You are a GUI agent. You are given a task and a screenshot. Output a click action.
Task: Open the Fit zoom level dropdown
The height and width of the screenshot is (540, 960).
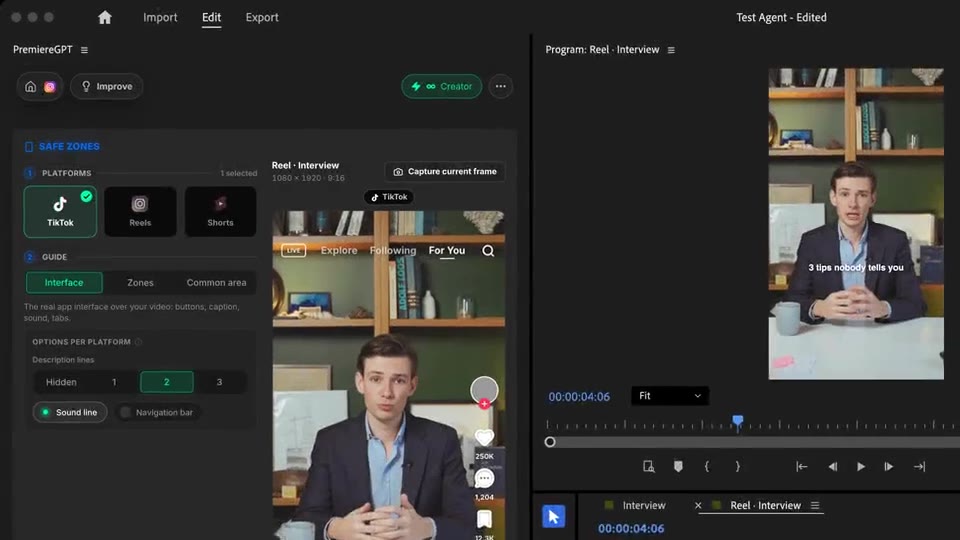click(670, 396)
